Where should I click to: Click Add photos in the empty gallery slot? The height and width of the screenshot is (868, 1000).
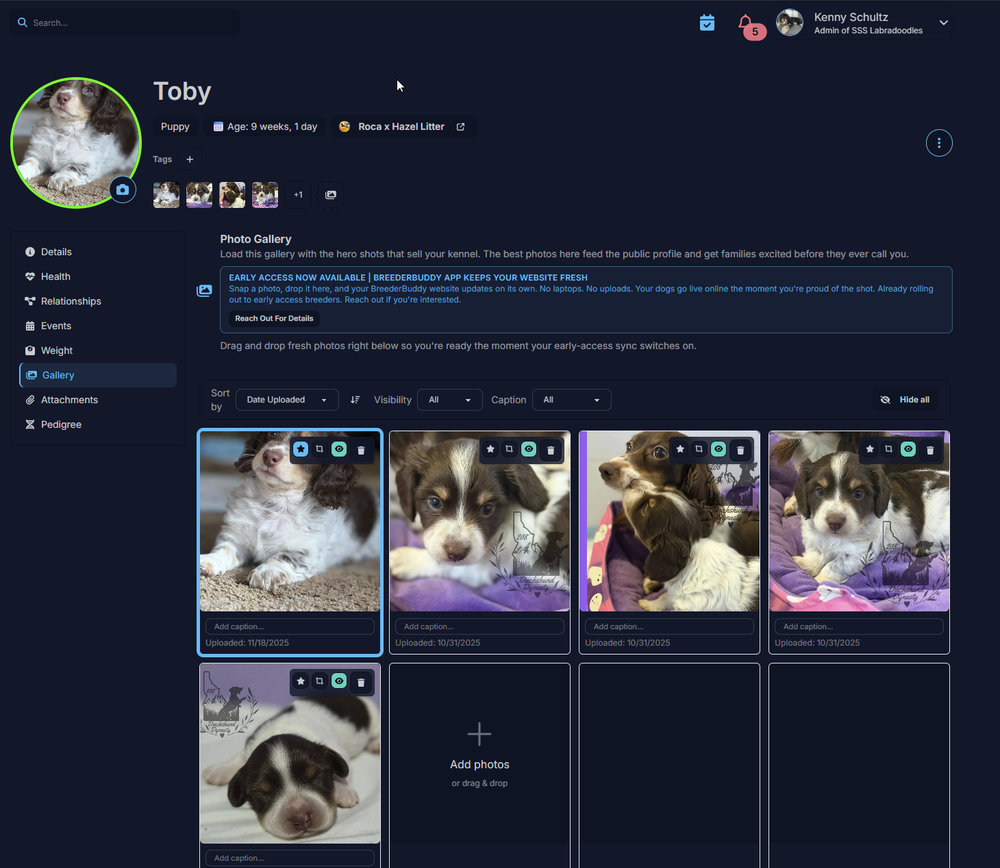tap(479, 764)
